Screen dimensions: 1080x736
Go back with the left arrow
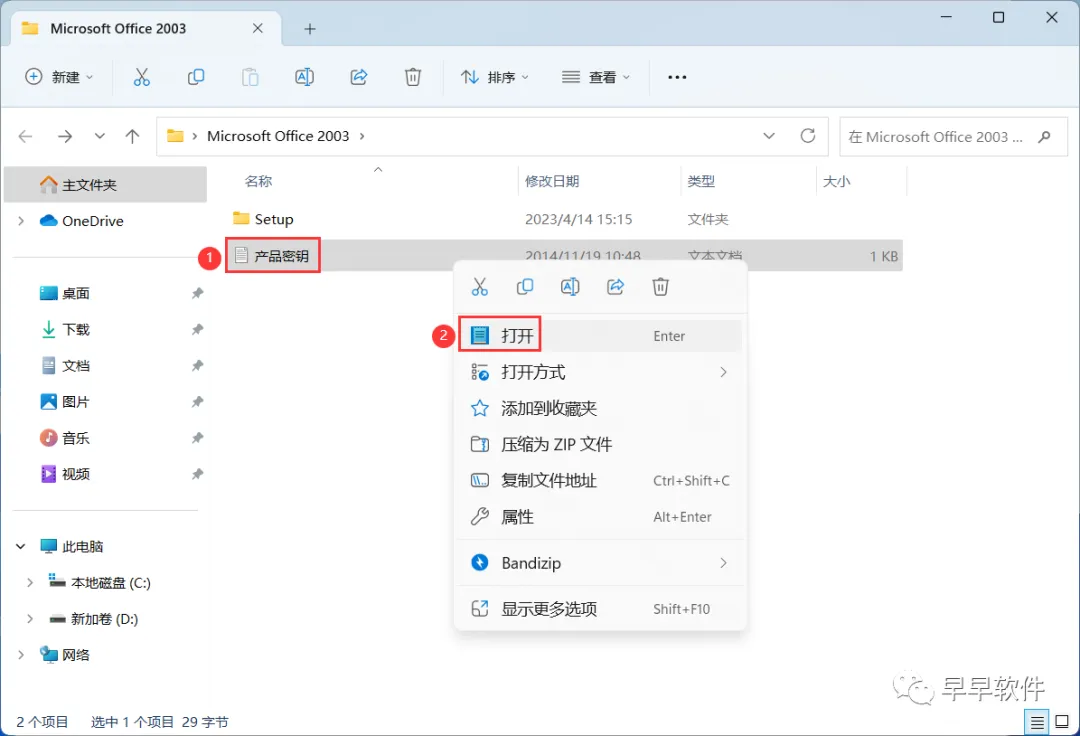click(x=25, y=136)
